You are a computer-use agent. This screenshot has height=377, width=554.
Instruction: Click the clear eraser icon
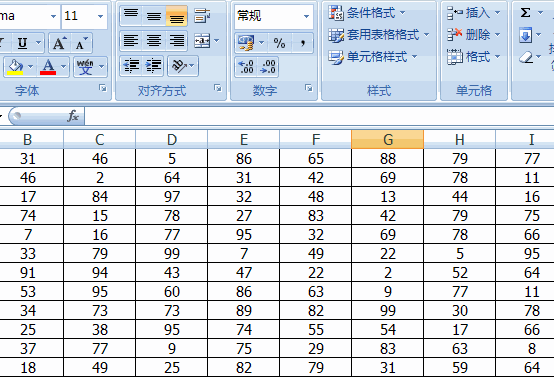(x=526, y=57)
